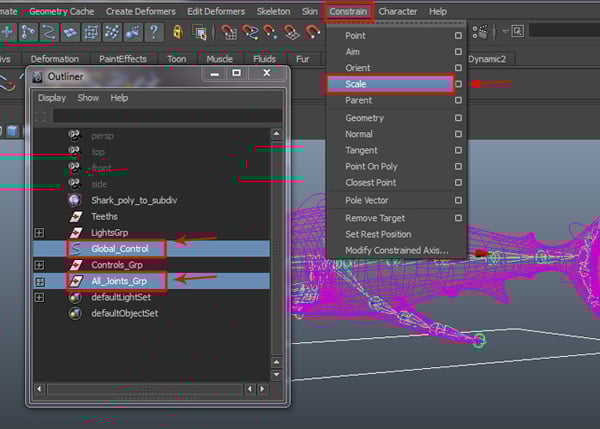The width and height of the screenshot is (600, 429).
Task: Open the Parent constraint option box
Action: click(x=458, y=101)
